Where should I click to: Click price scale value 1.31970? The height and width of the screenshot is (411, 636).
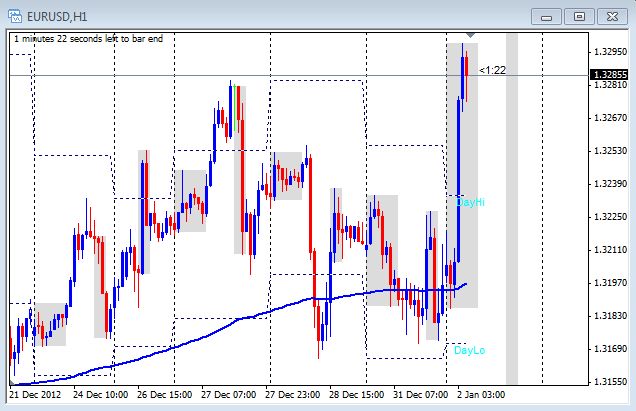point(610,282)
